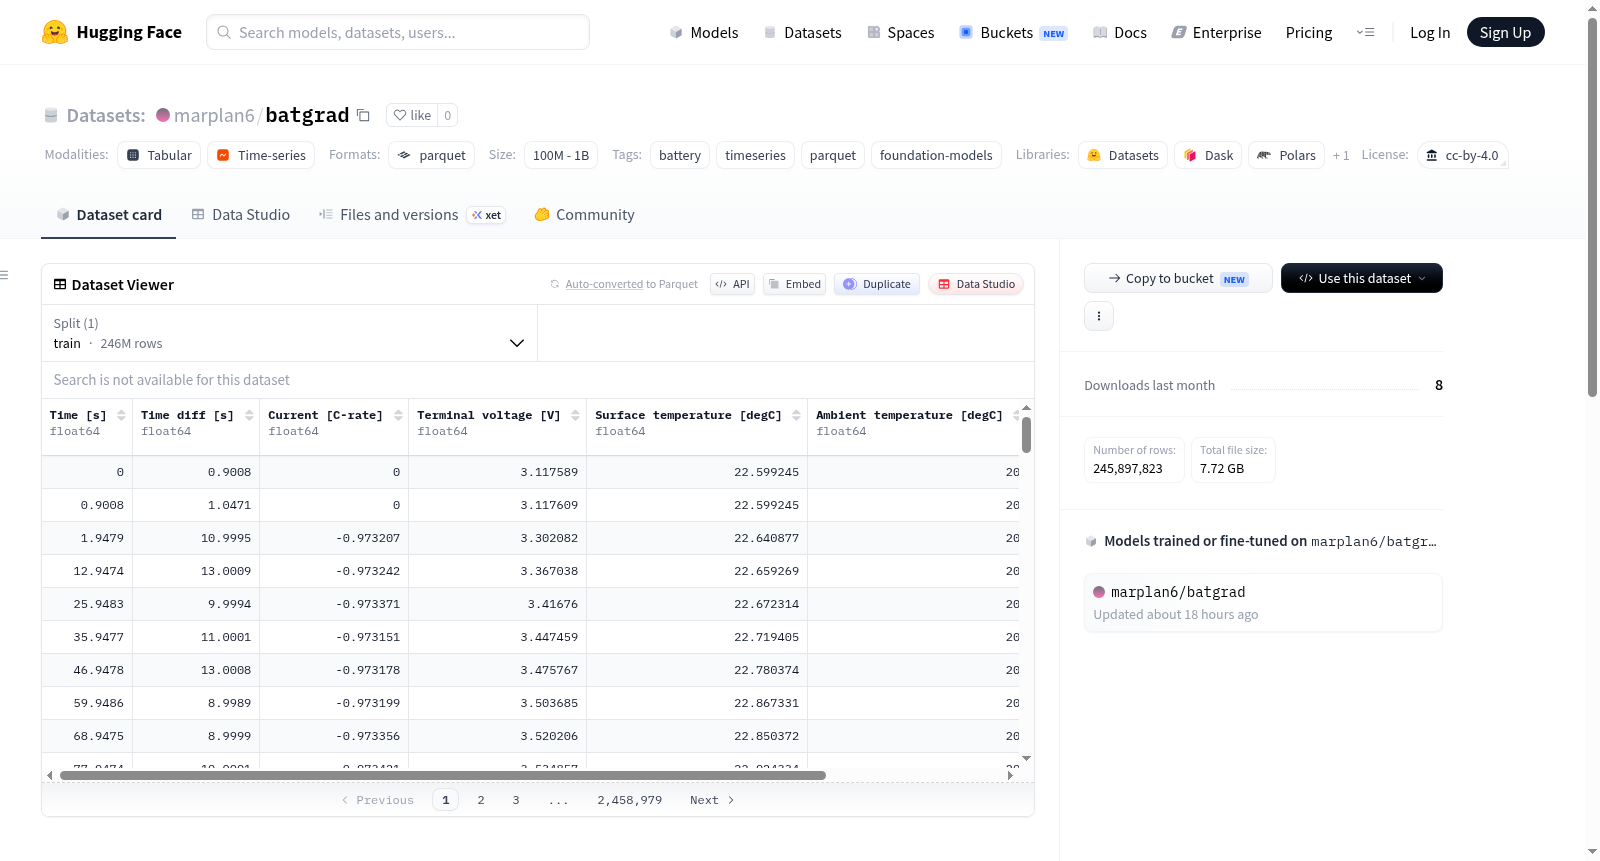Click the 100M - 1B size tag
Viewport: 1600px width, 861px height.
(561, 155)
